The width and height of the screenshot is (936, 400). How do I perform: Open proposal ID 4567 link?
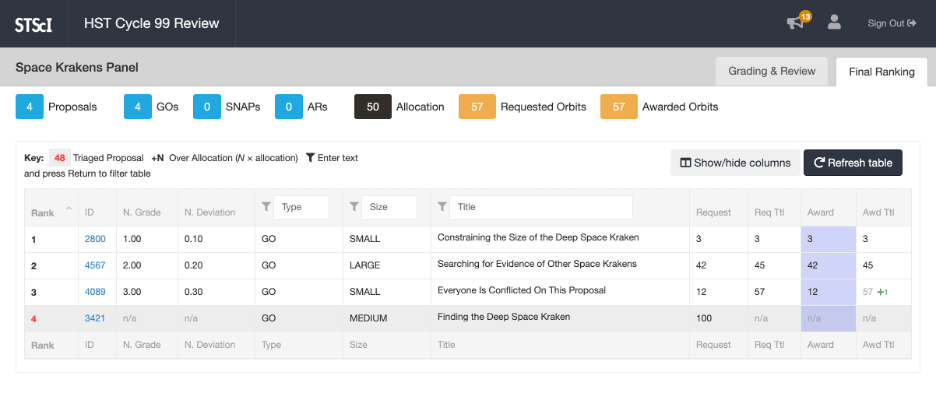pos(95,265)
